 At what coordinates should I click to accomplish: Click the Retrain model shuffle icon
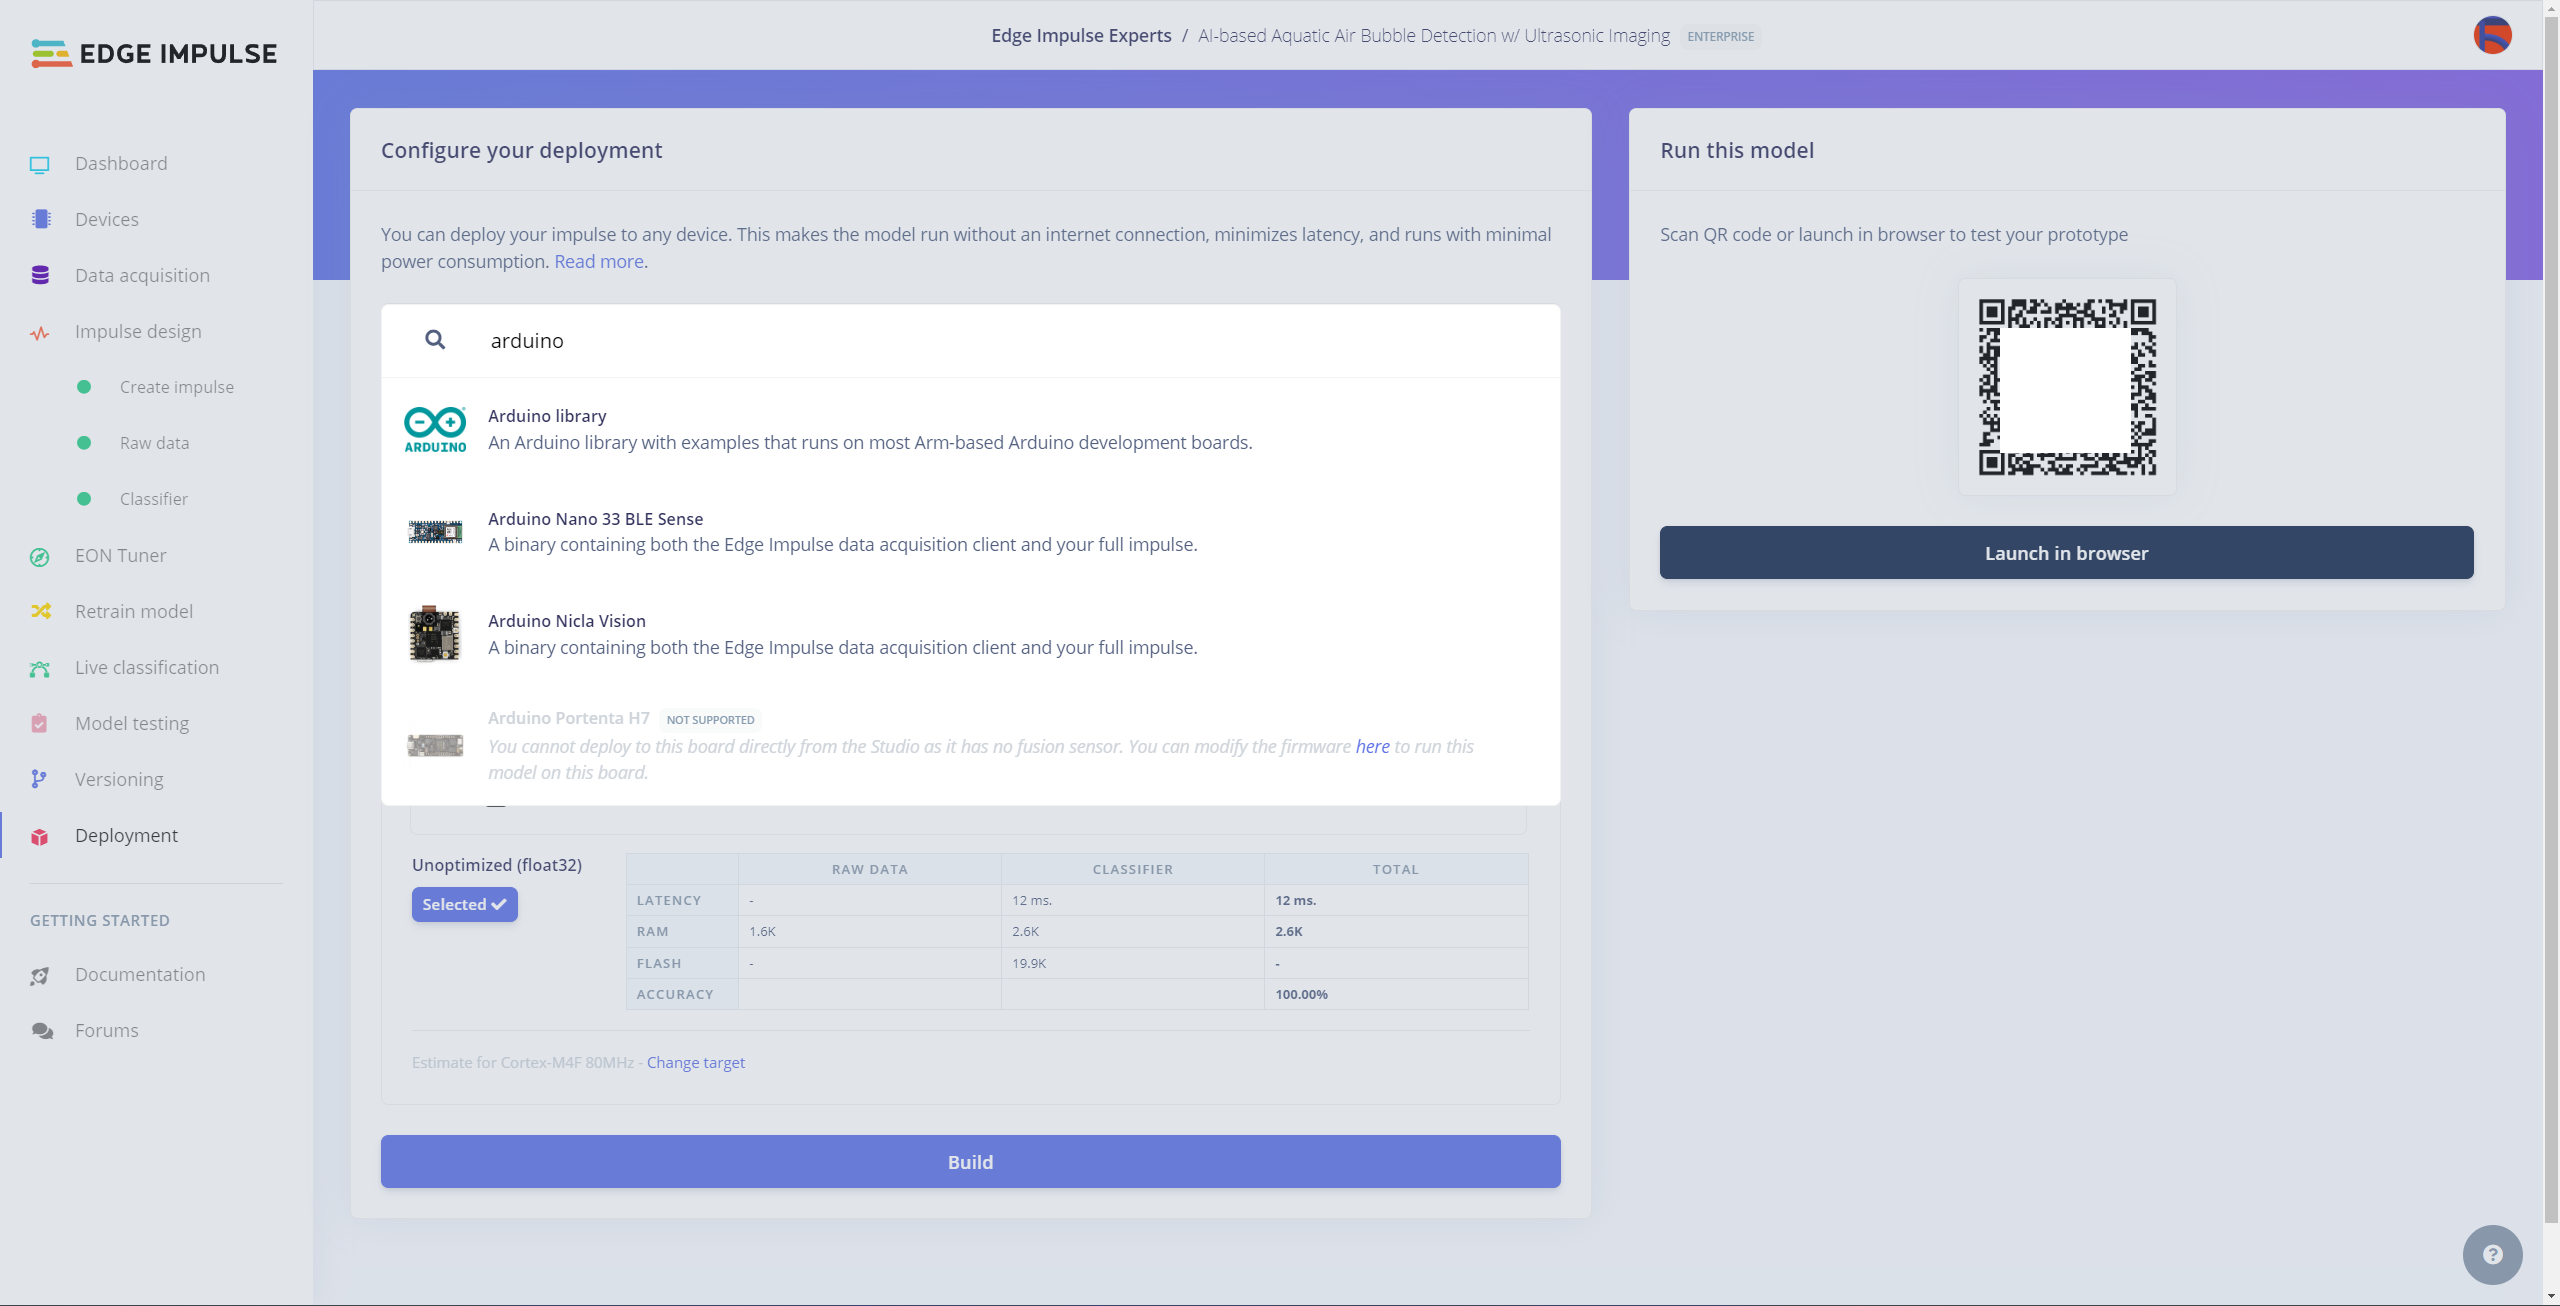click(x=40, y=612)
